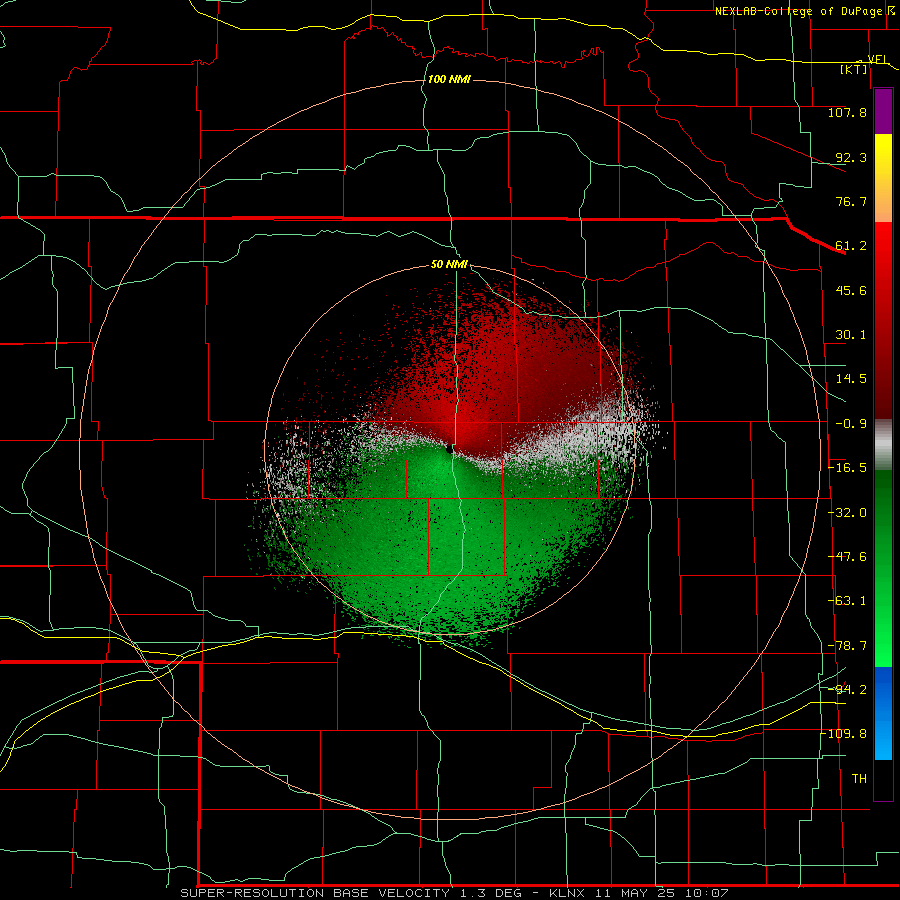
Task: Click the [KT] units label
Action: pyautogui.click(x=854, y=69)
